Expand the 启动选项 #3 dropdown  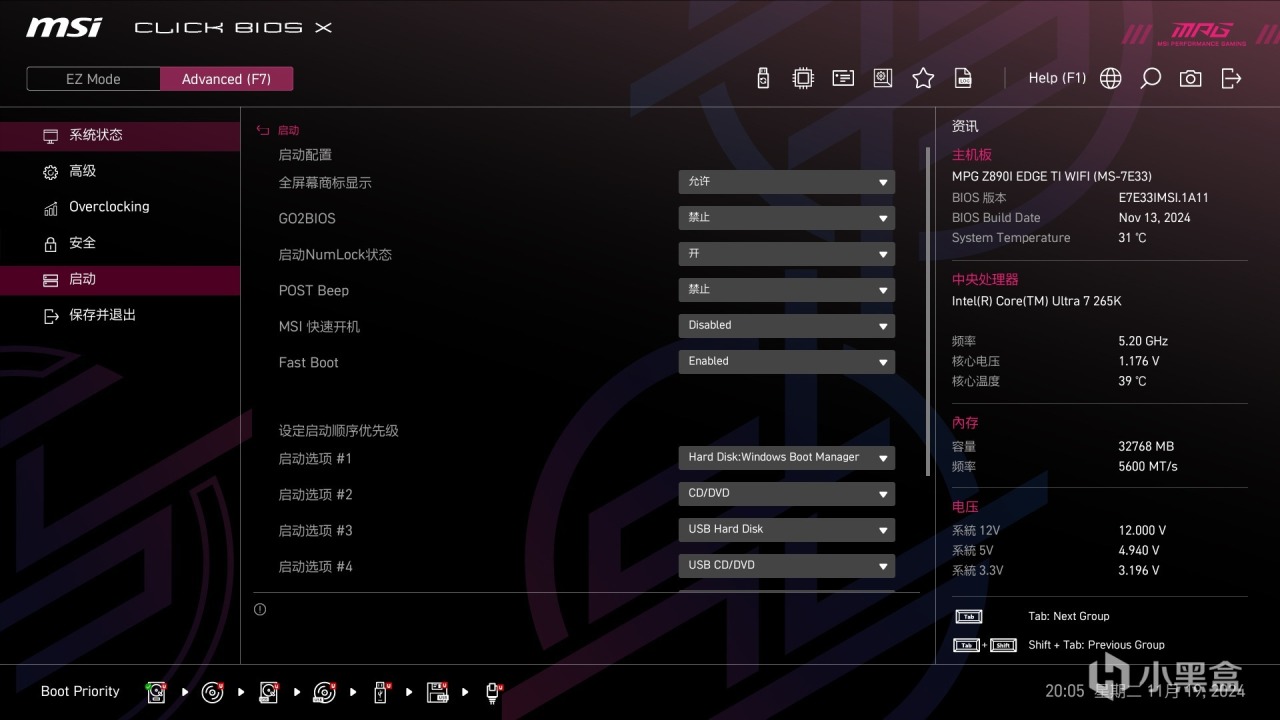click(786, 530)
